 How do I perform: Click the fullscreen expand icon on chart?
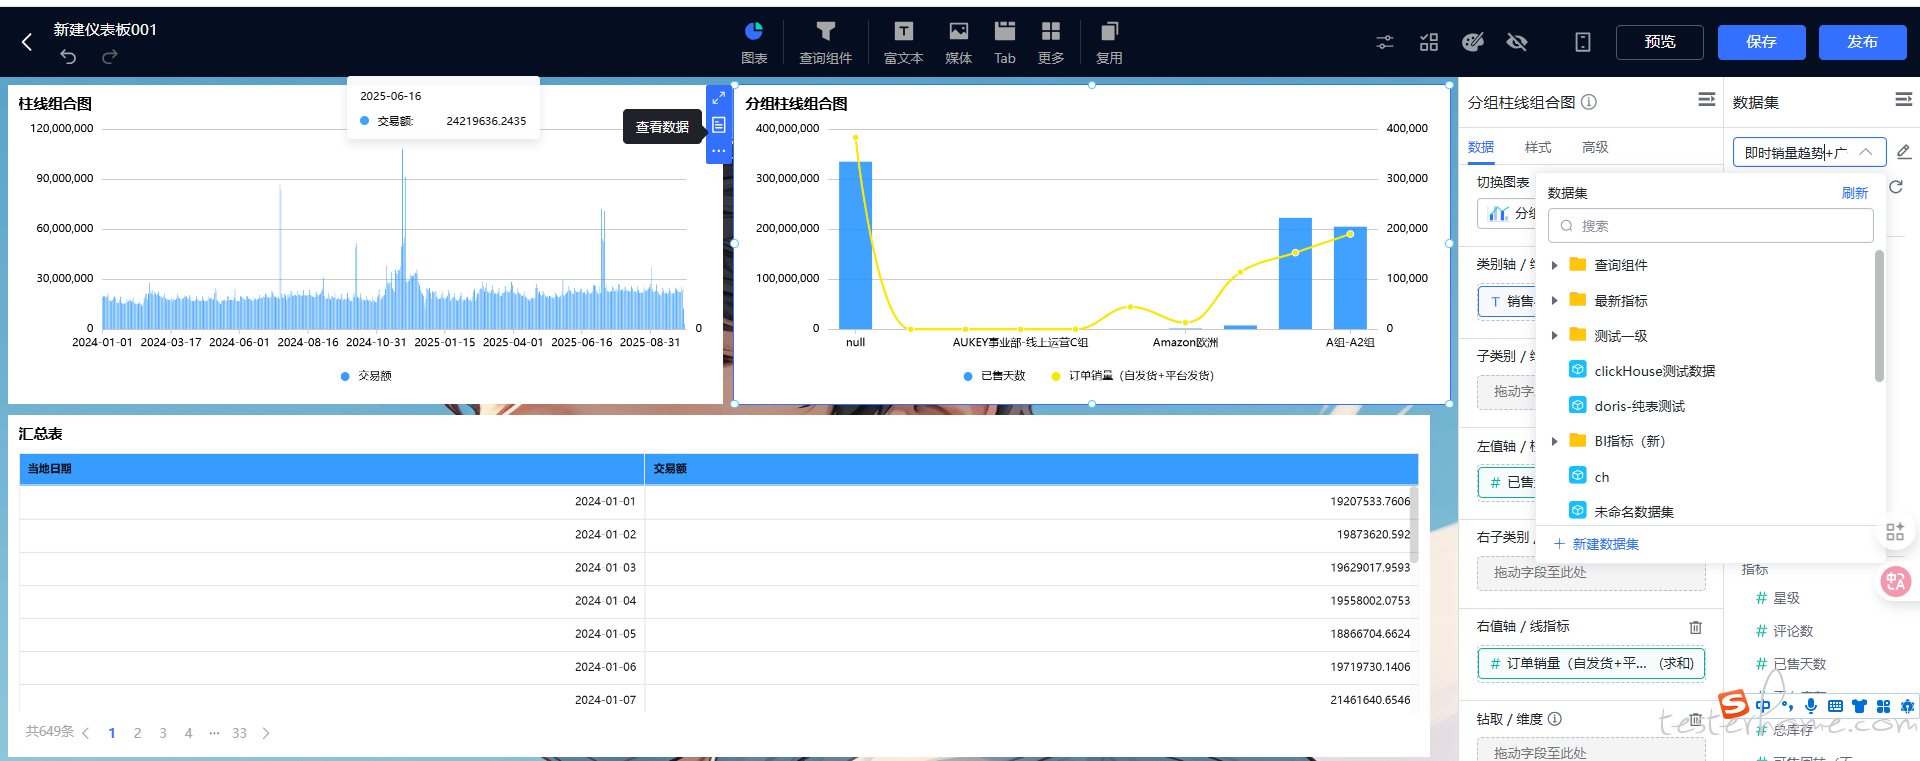pos(718,98)
